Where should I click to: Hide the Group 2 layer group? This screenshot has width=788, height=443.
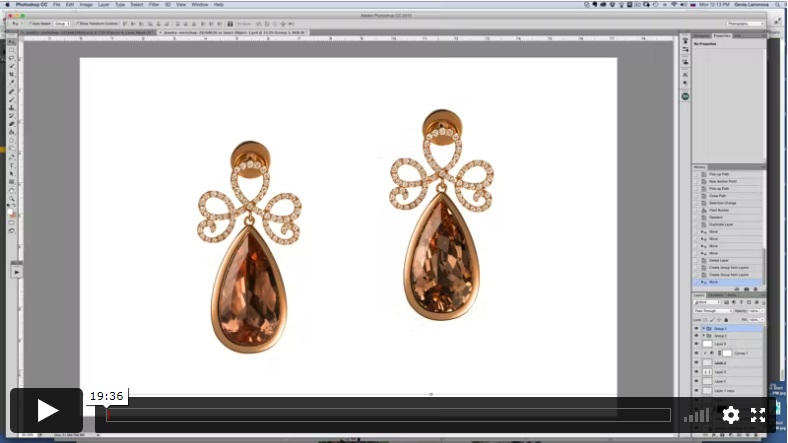point(697,336)
